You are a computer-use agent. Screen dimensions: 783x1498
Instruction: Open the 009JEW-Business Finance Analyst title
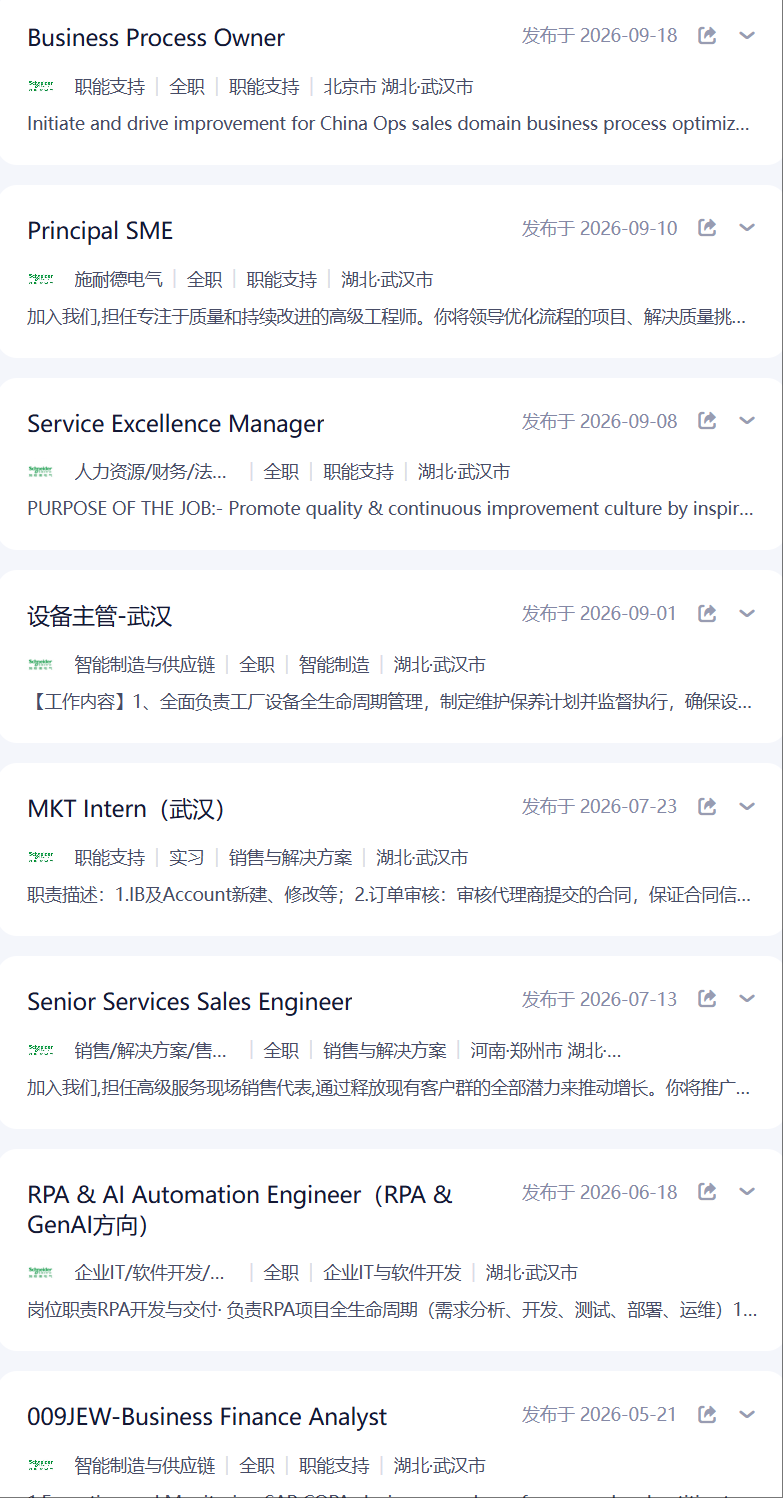(x=207, y=1417)
